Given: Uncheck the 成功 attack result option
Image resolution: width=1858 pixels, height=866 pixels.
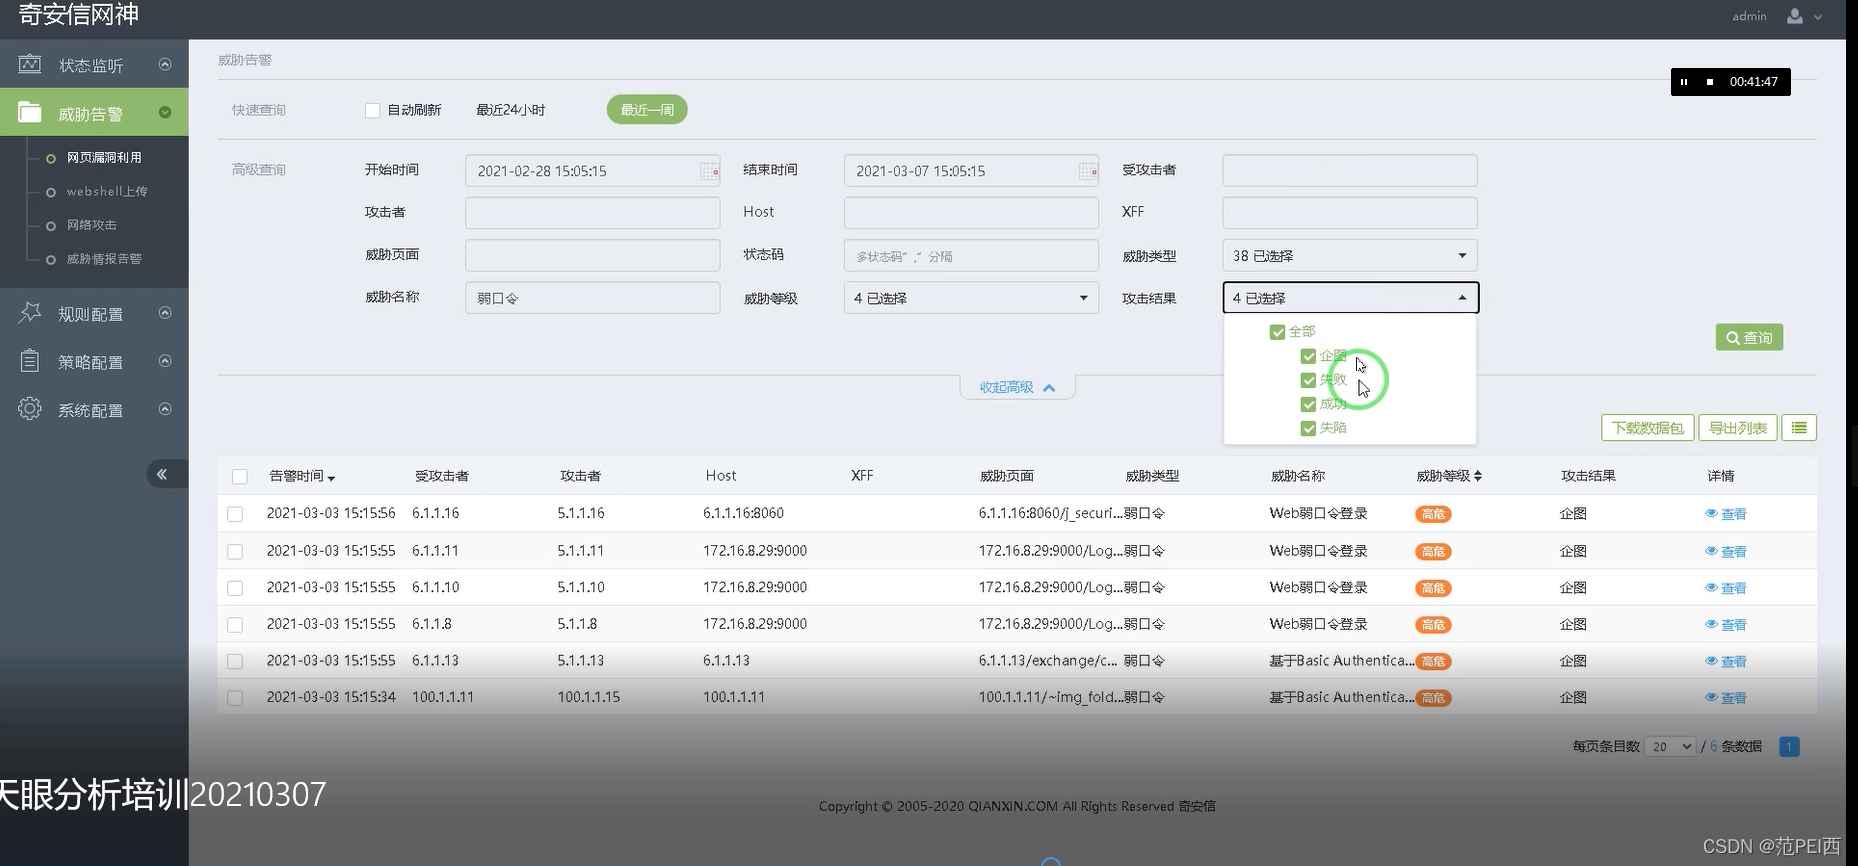Looking at the screenshot, I should tap(1308, 404).
